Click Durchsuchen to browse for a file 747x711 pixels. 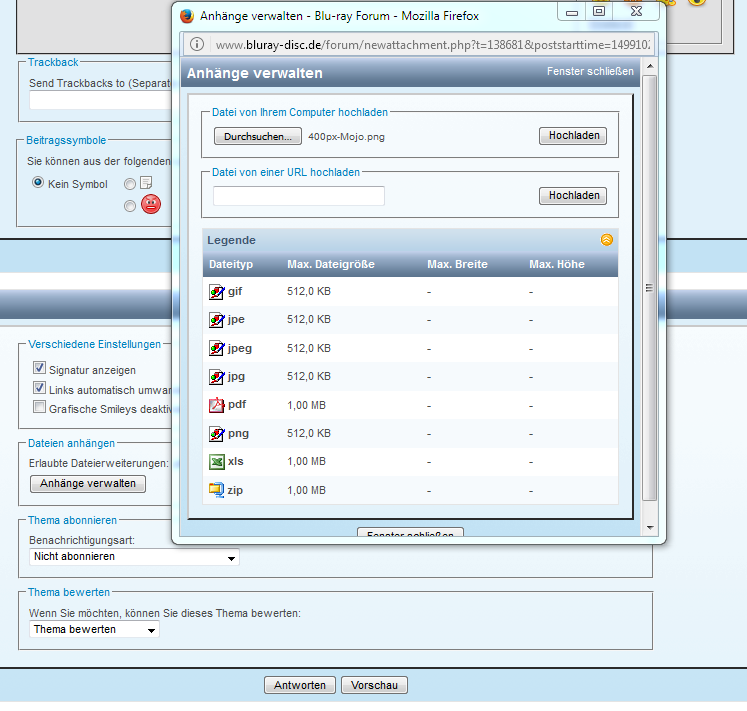click(x=257, y=136)
